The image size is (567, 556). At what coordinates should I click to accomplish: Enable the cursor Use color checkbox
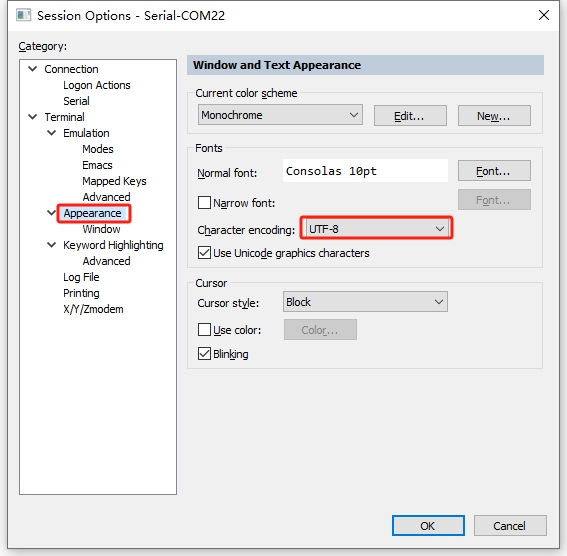pyautogui.click(x=204, y=330)
